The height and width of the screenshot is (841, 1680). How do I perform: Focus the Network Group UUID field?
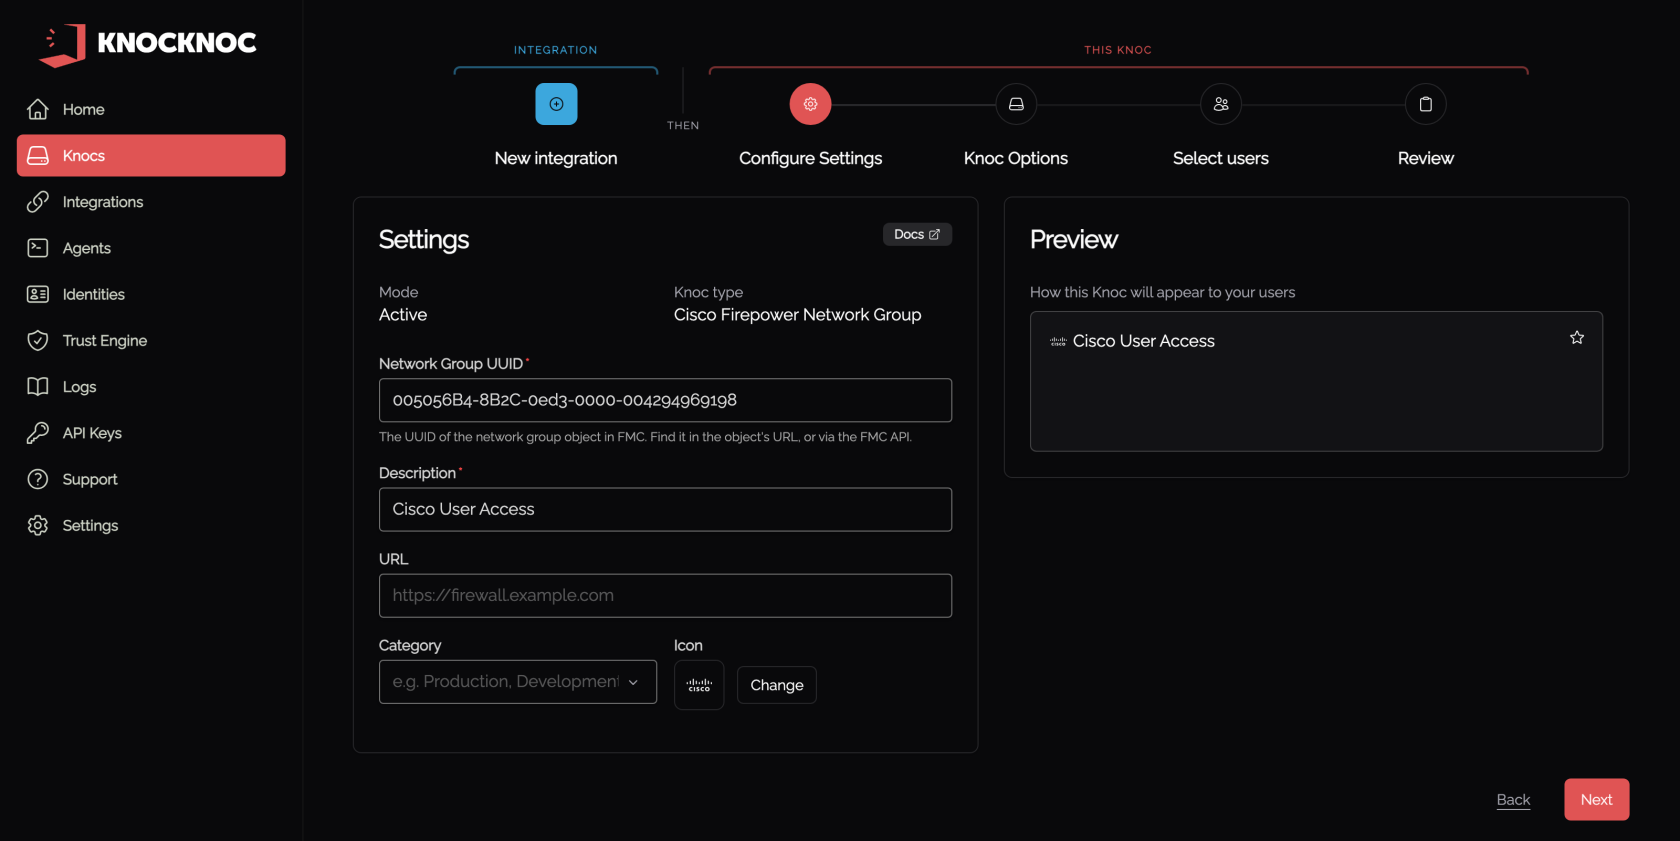point(665,400)
